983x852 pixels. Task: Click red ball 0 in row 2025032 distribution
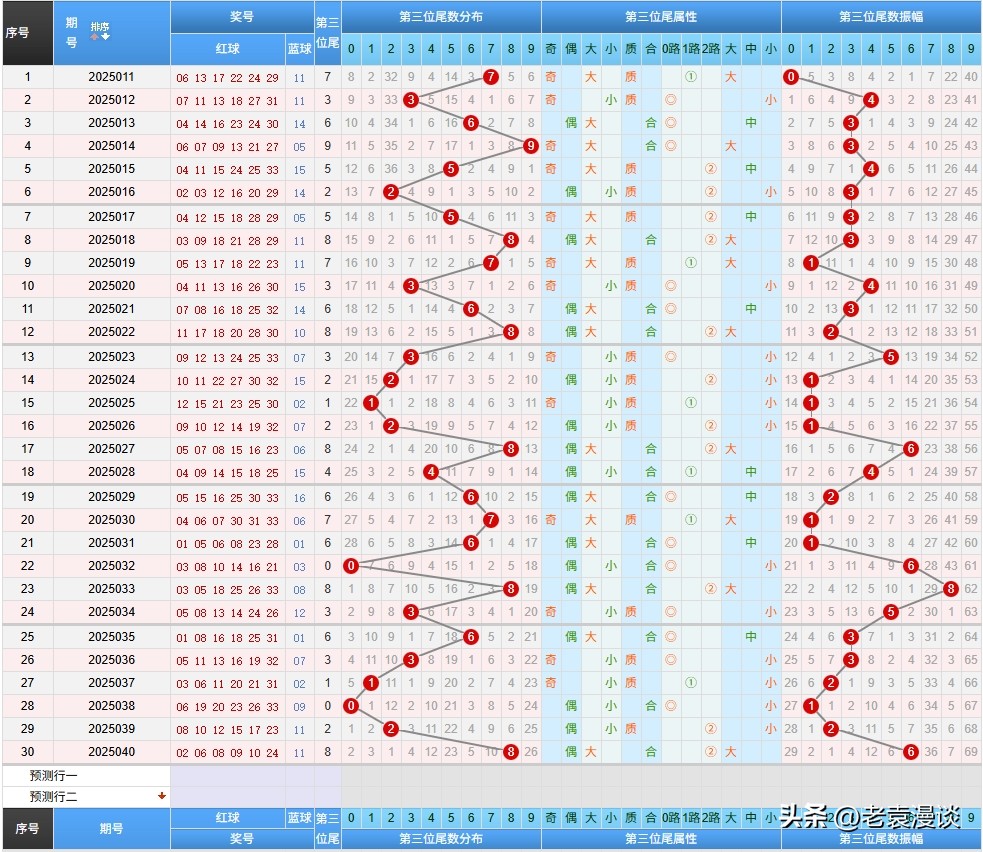[x=351, y=566]
